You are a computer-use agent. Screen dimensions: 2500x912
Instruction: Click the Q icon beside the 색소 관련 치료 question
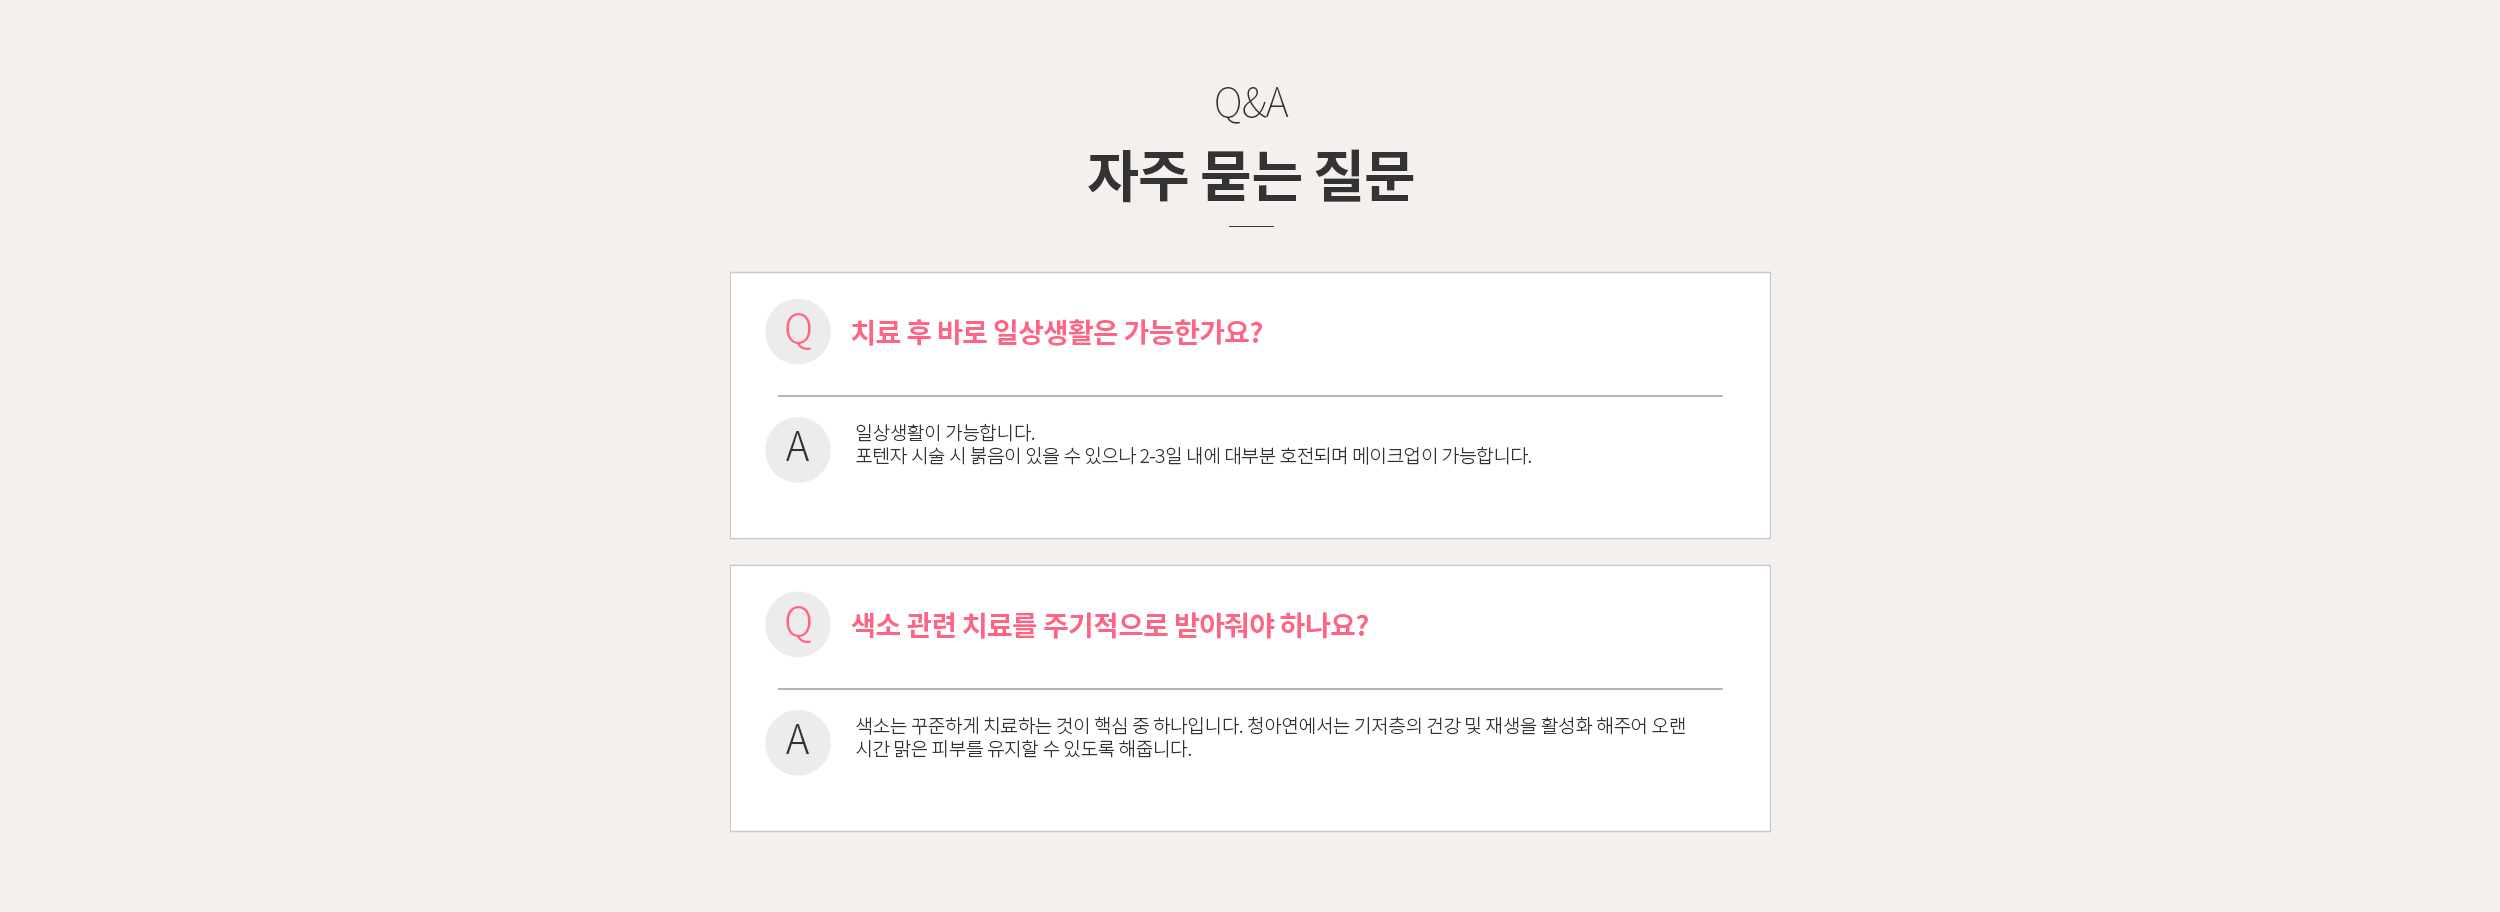[798, 625]
